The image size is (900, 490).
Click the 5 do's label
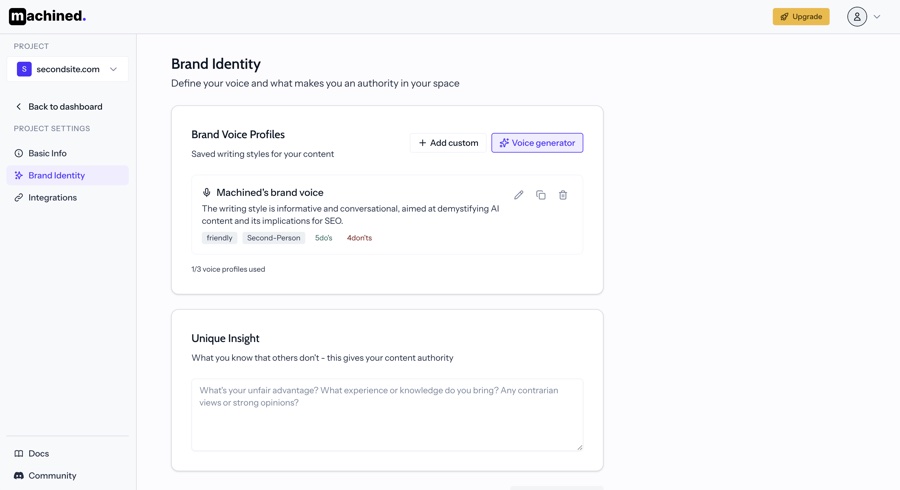[324, 238]
